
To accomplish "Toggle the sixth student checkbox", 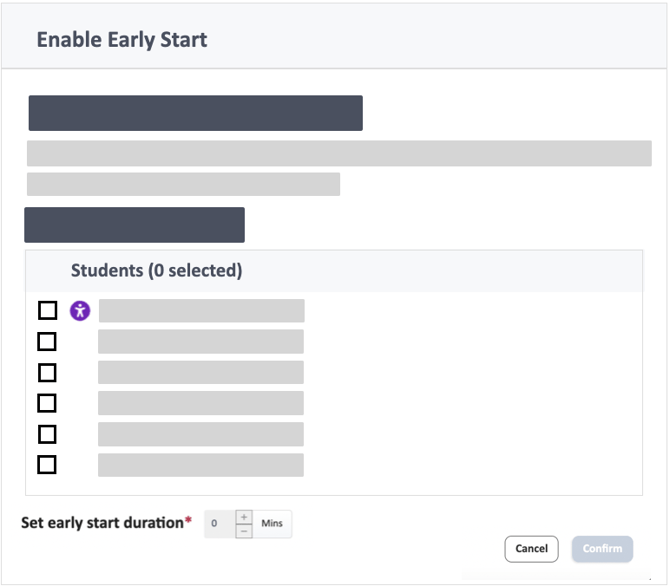I will [47, 465].
